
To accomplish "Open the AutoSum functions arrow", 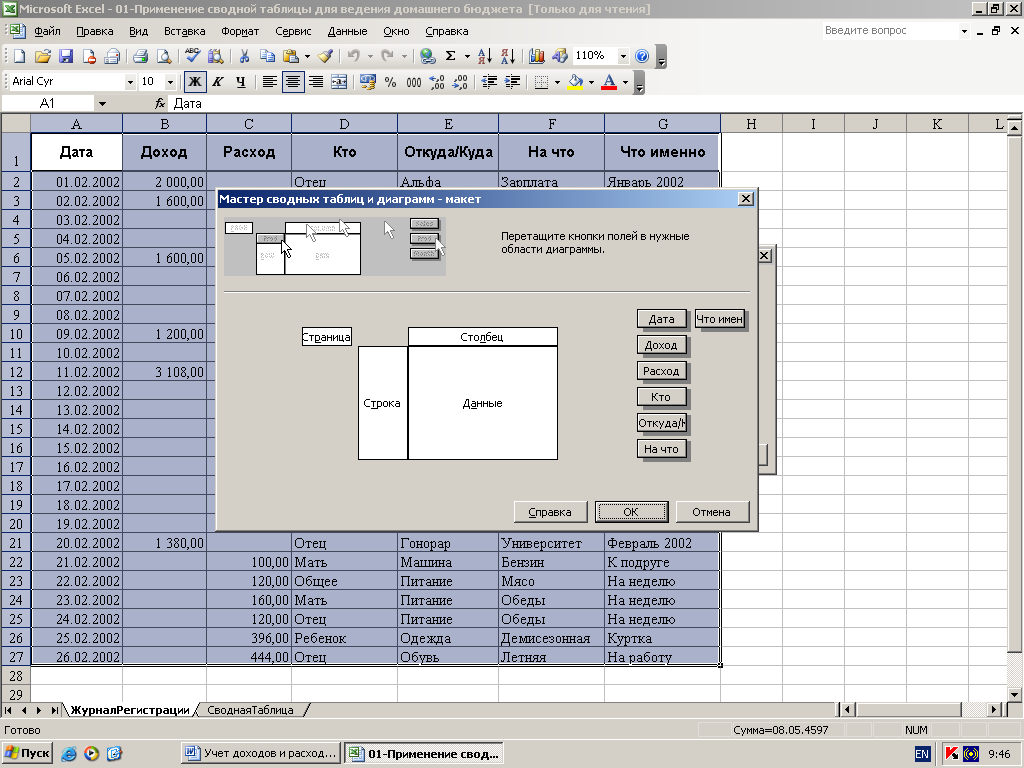I will pos(467,56).
